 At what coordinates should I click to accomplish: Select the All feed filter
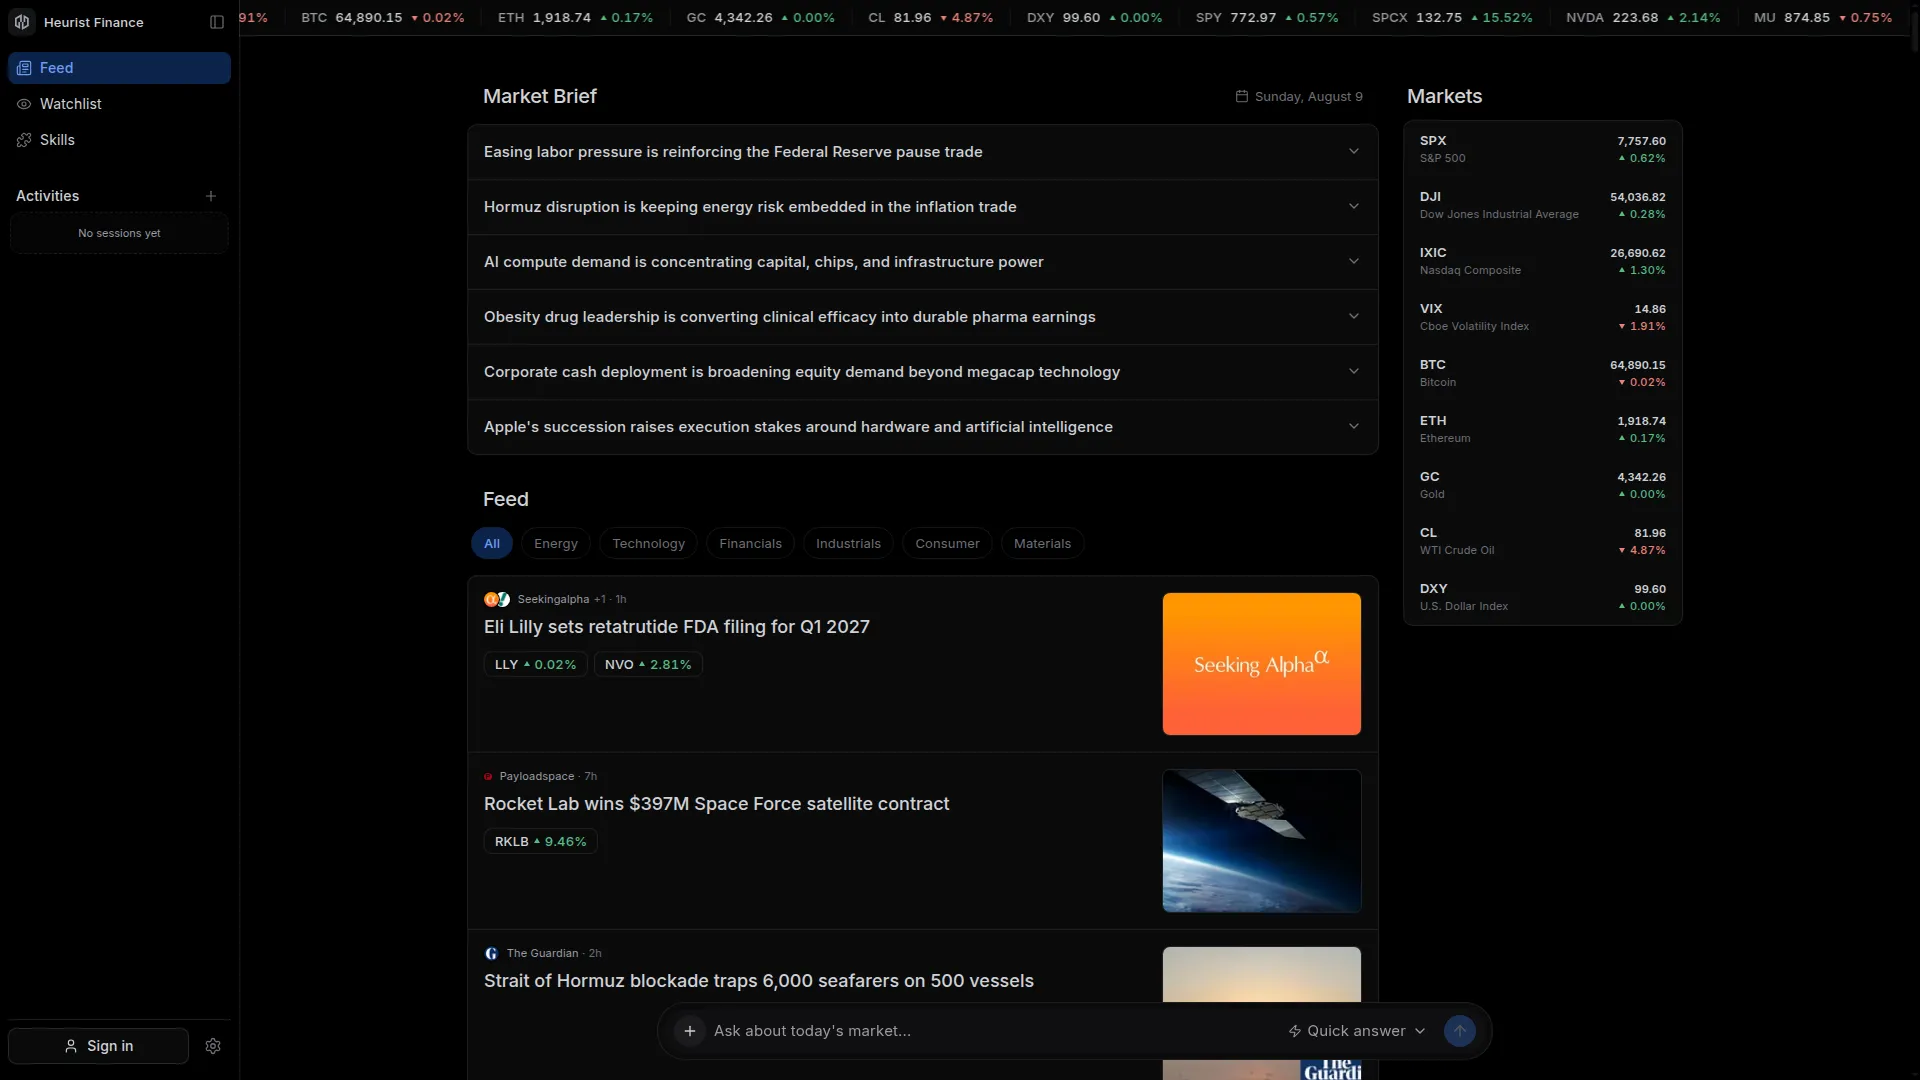tap(492, 544)
